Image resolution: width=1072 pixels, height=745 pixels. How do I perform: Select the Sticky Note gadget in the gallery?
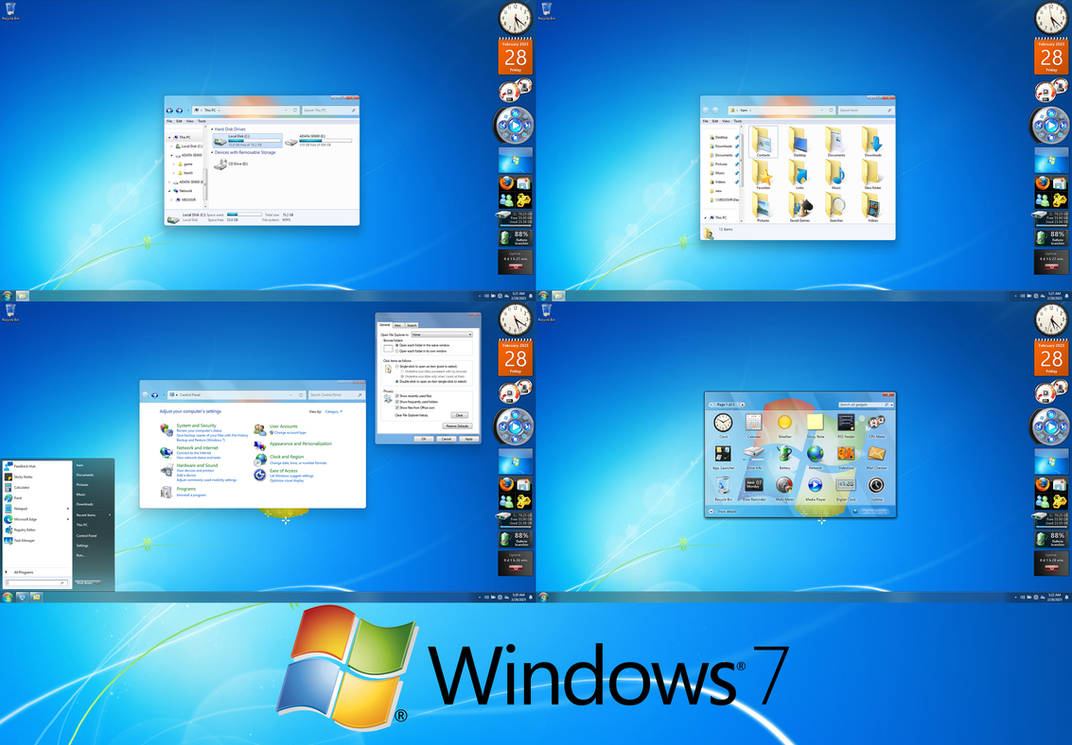tap(815, 424)
